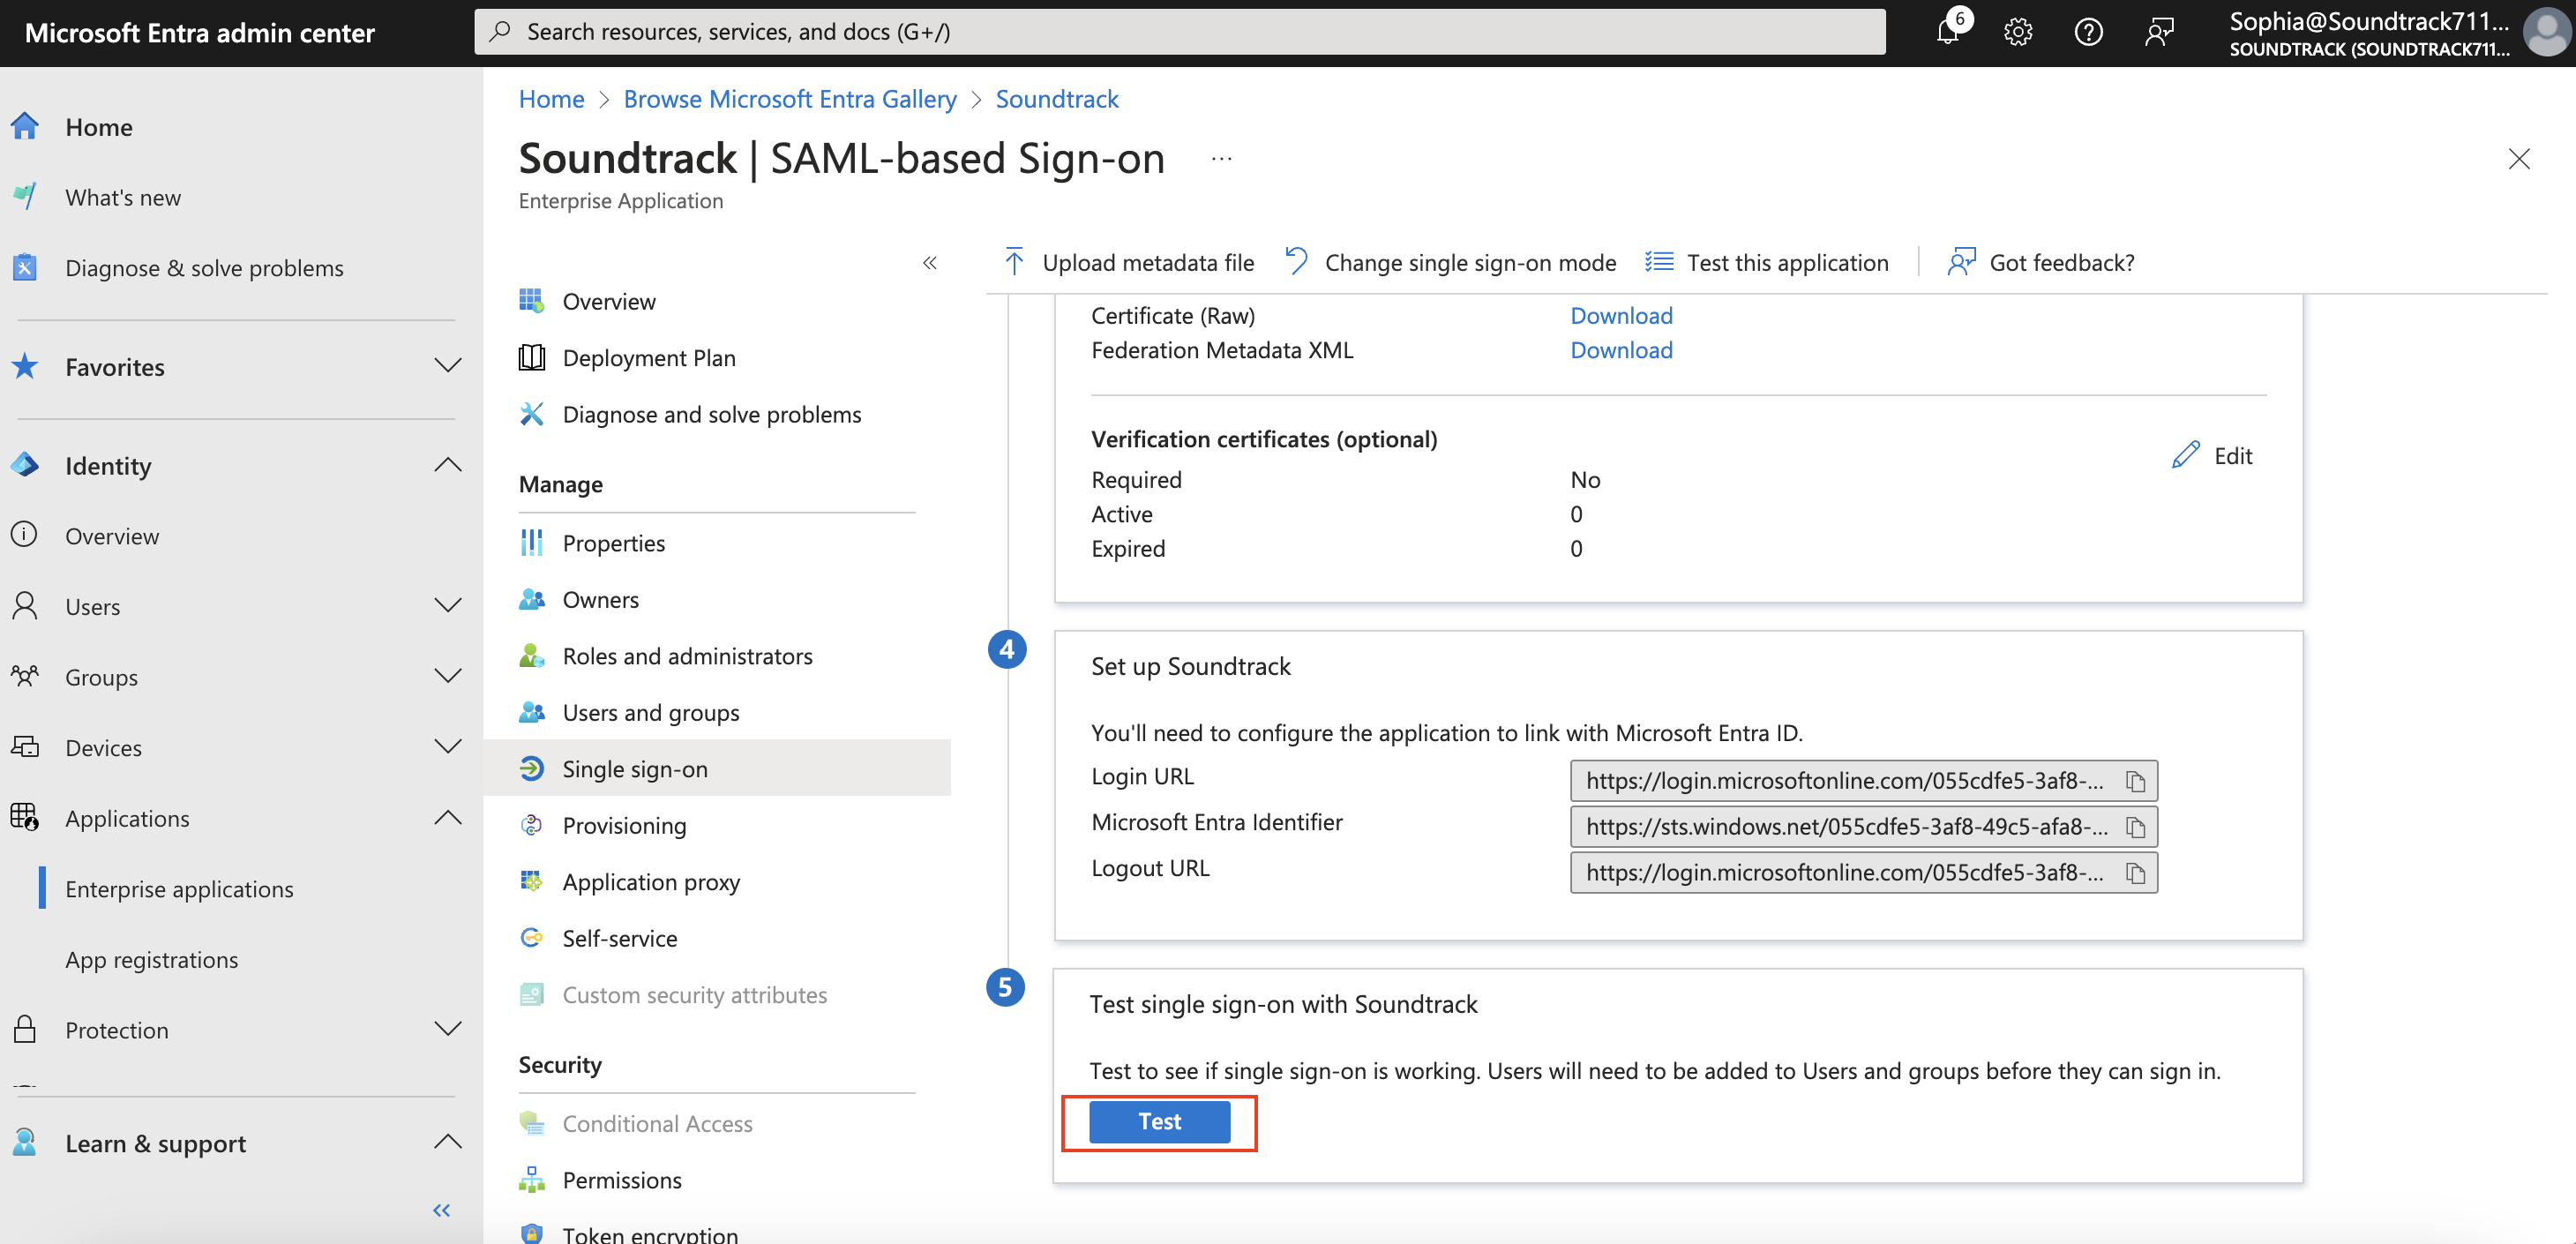Image resolution: width=2576 pixels, height=1244 pixels.
Task: Close the Soundtrack blade
Action: click(2518, 159)
